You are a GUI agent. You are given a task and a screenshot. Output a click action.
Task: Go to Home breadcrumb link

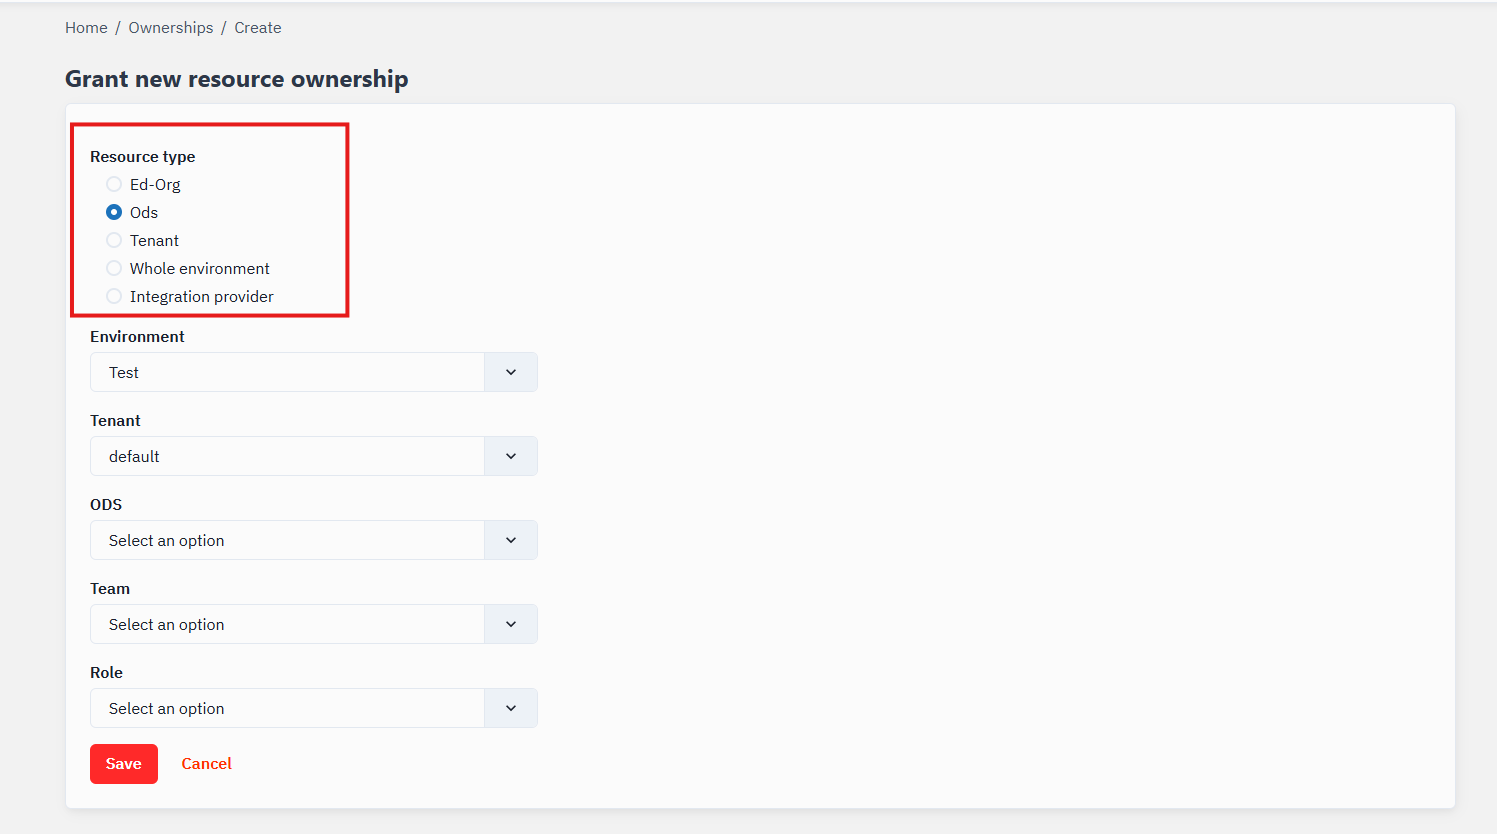[x=86, y=28]
